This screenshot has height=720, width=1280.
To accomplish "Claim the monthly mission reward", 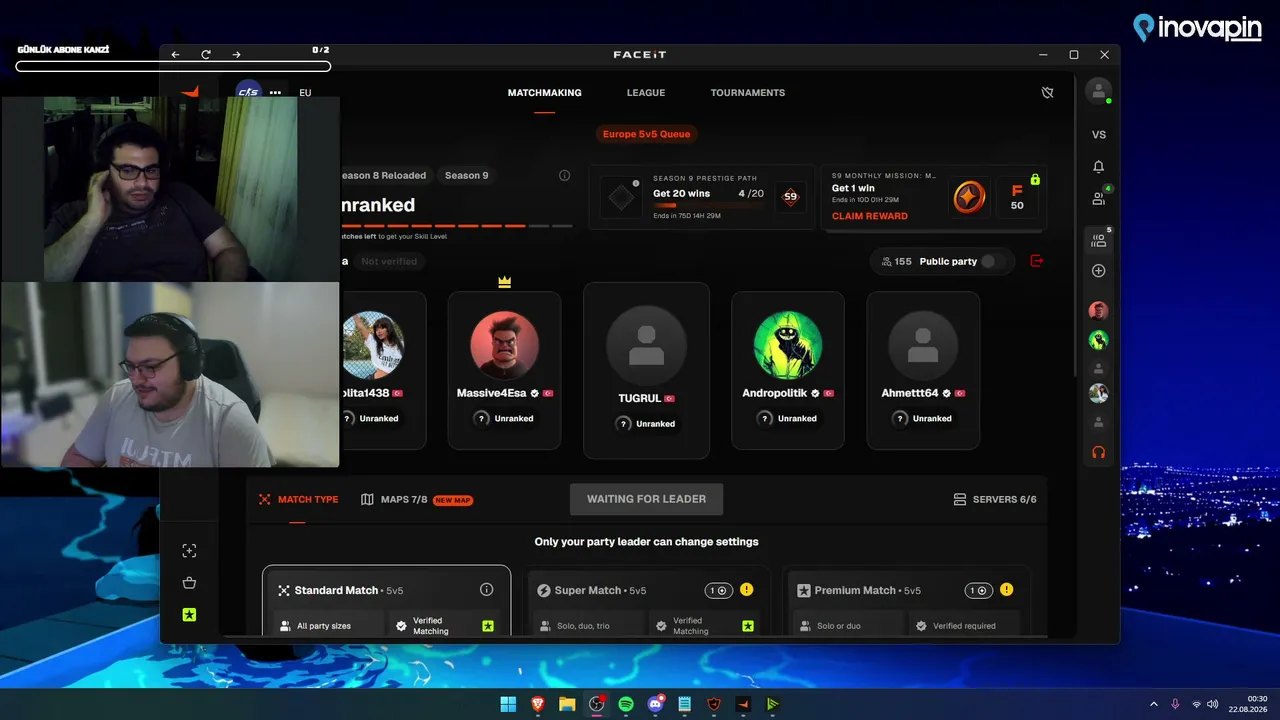I will click(870, 216).
